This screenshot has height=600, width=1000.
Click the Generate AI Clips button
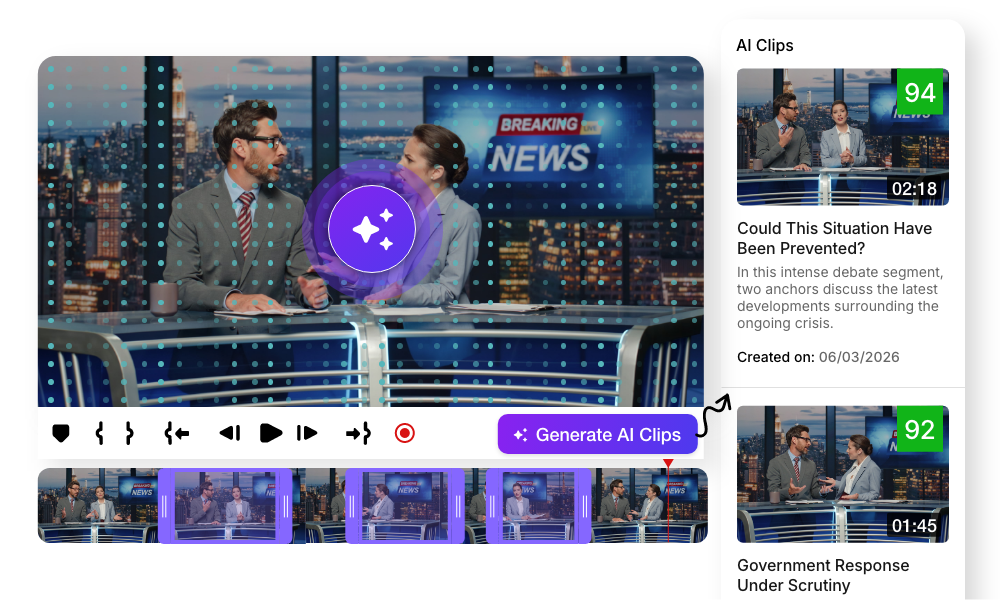(x=597, y=434)
